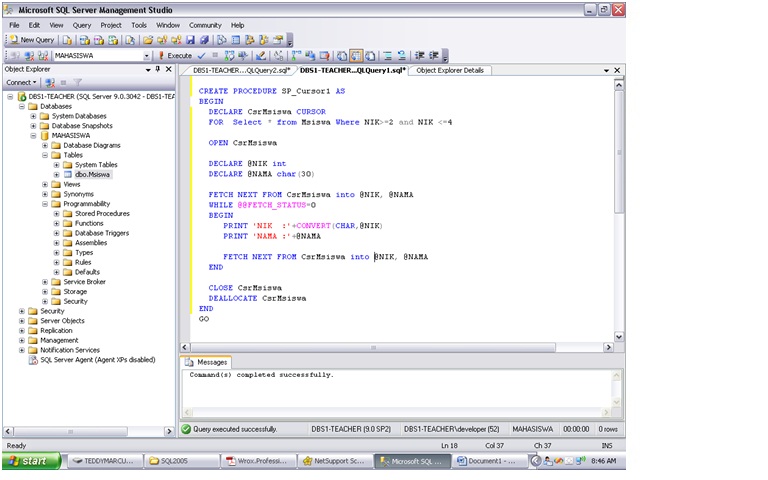The height and width of the screenshot is (480, 768).
Task: Open the Object Explorer window position dropdown
Action: click(x=148, y=70)
